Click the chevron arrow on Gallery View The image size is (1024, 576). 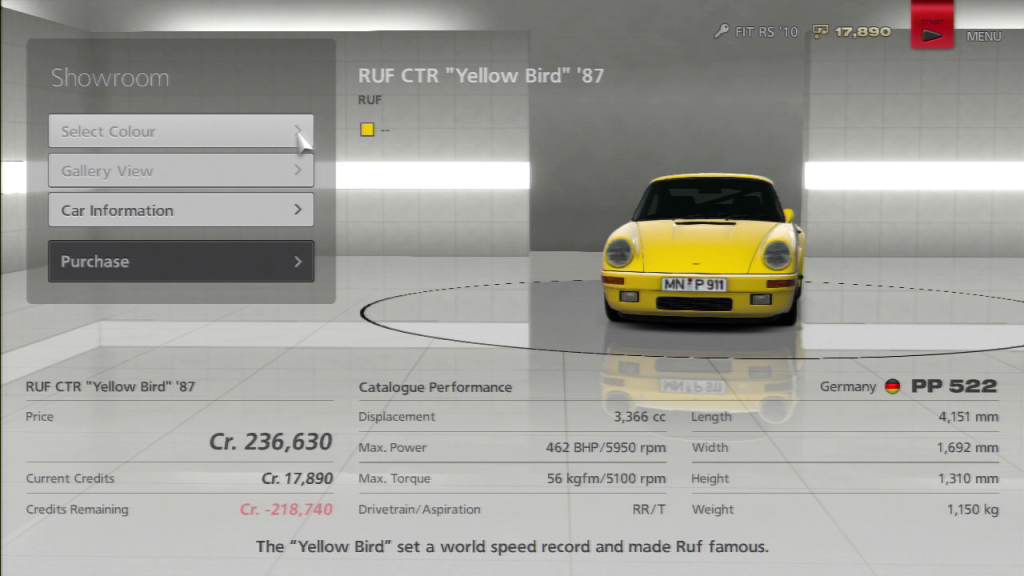(298, 170)
